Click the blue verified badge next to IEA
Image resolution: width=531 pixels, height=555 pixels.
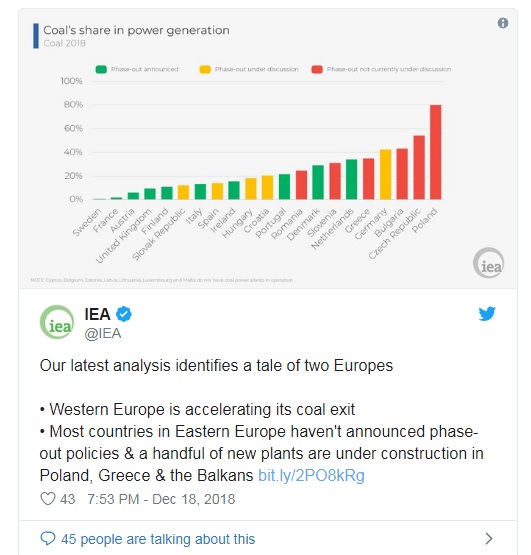coord(124,314)
